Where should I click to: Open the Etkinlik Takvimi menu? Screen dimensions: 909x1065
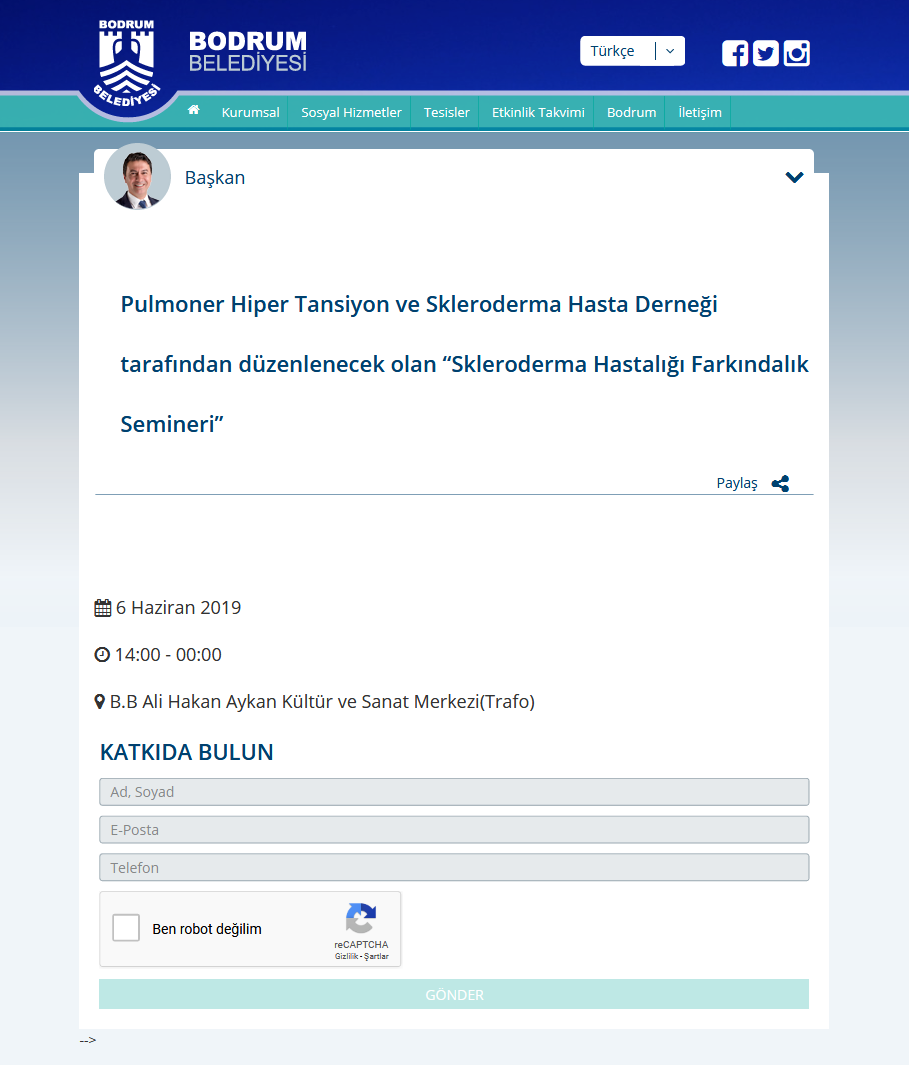(x=538, y=112)
